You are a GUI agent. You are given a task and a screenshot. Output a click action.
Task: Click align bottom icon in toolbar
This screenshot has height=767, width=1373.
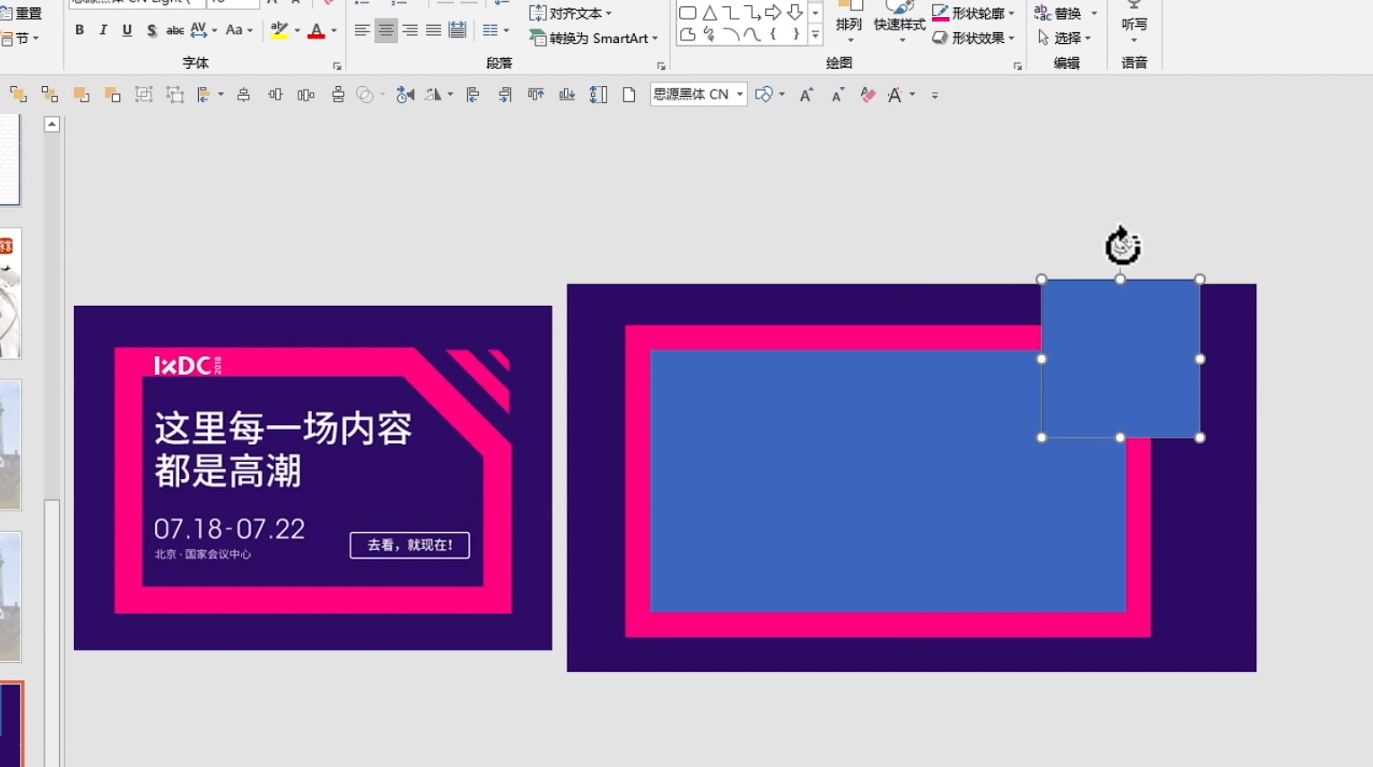[x=567, y=95]
